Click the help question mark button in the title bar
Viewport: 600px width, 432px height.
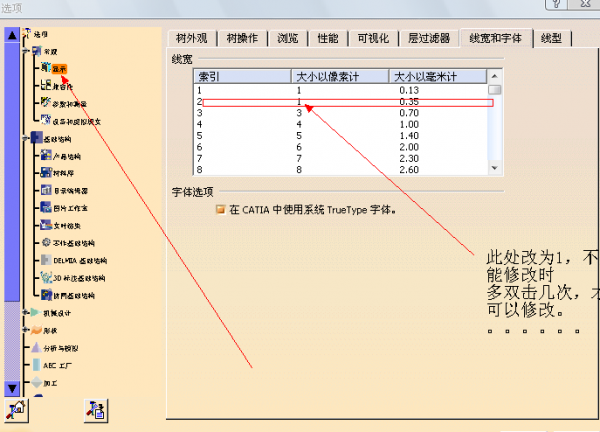click(557, 4)
